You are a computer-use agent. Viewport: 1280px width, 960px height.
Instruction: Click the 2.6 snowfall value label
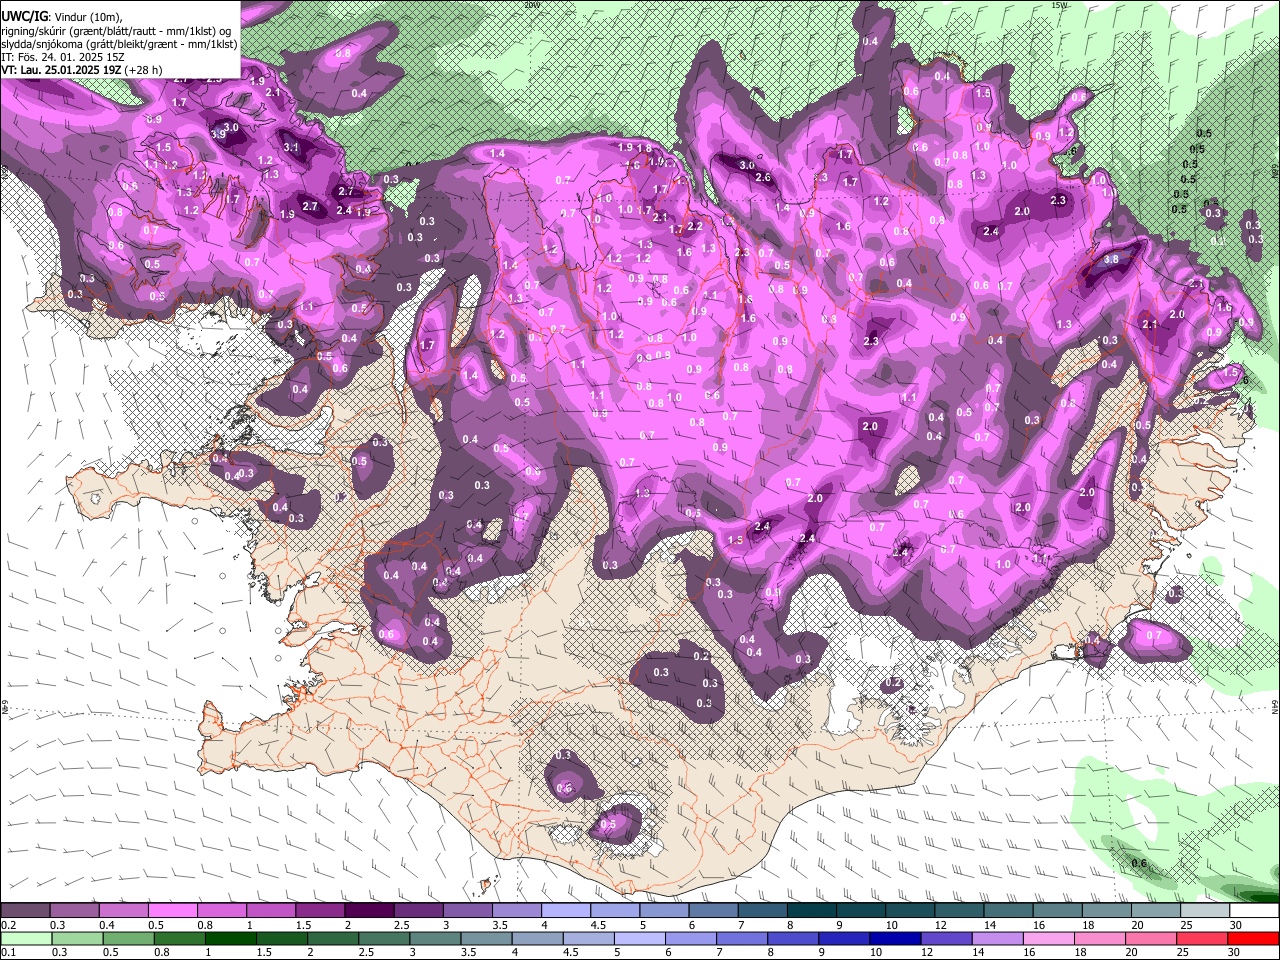click(x=763, y=178)
